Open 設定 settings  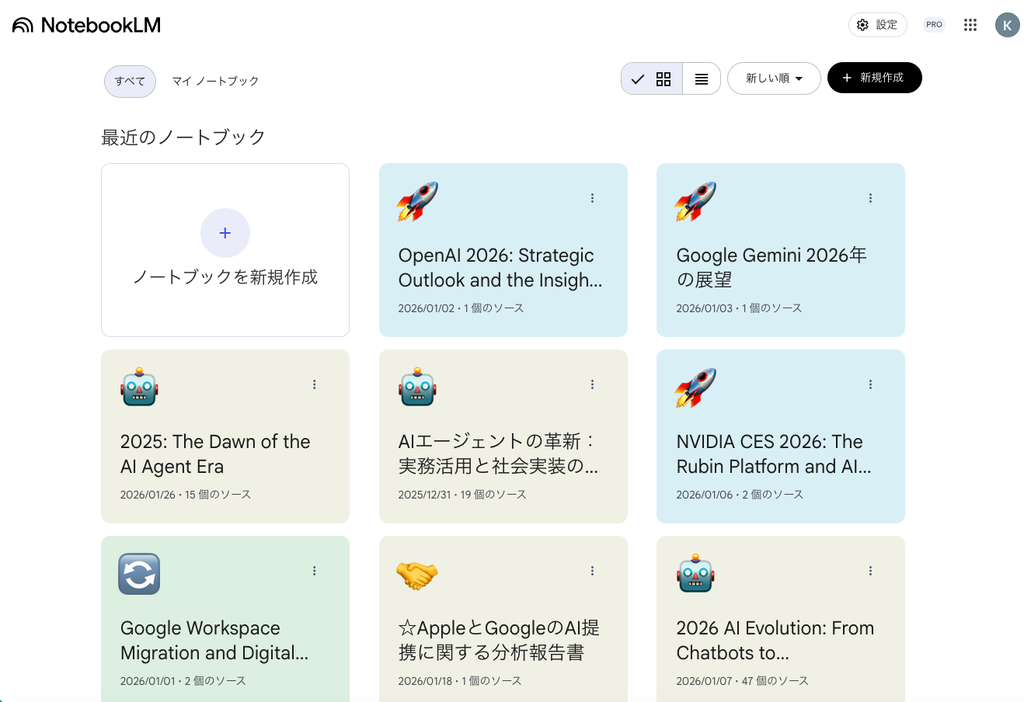coord(877,25)
